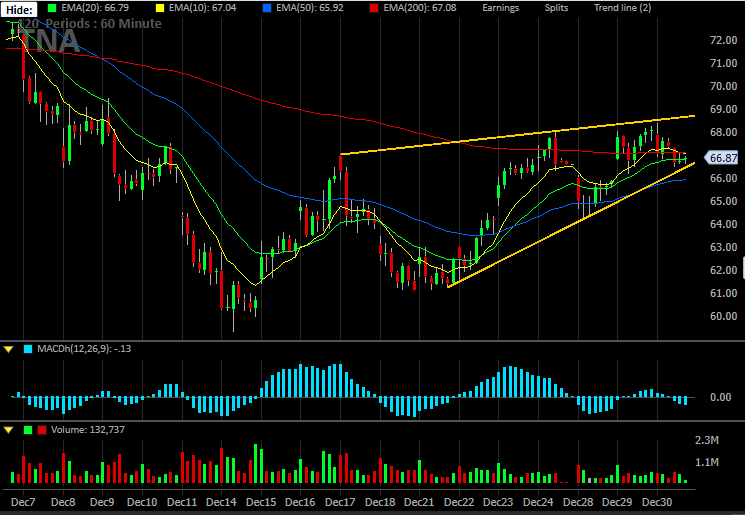Click the Dec22 date label
The height and width of the screenshot is (515, 745).
[459, 502]
